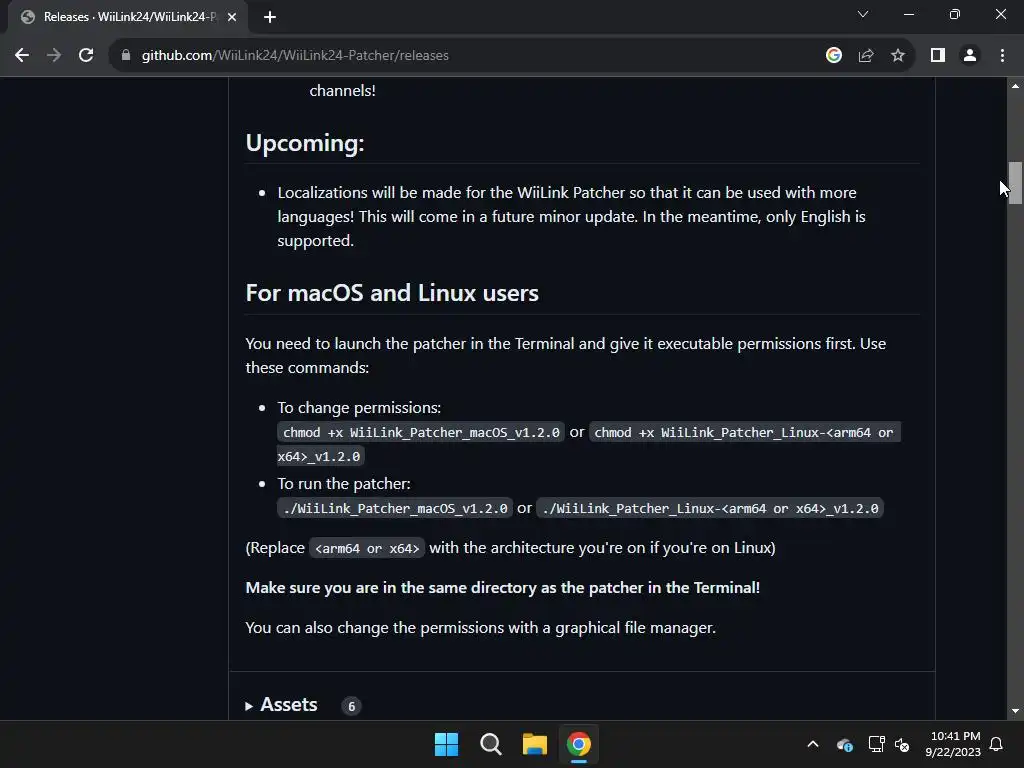Share this page using share icon
The image size is (1024, 768).
tap(866, 56)
